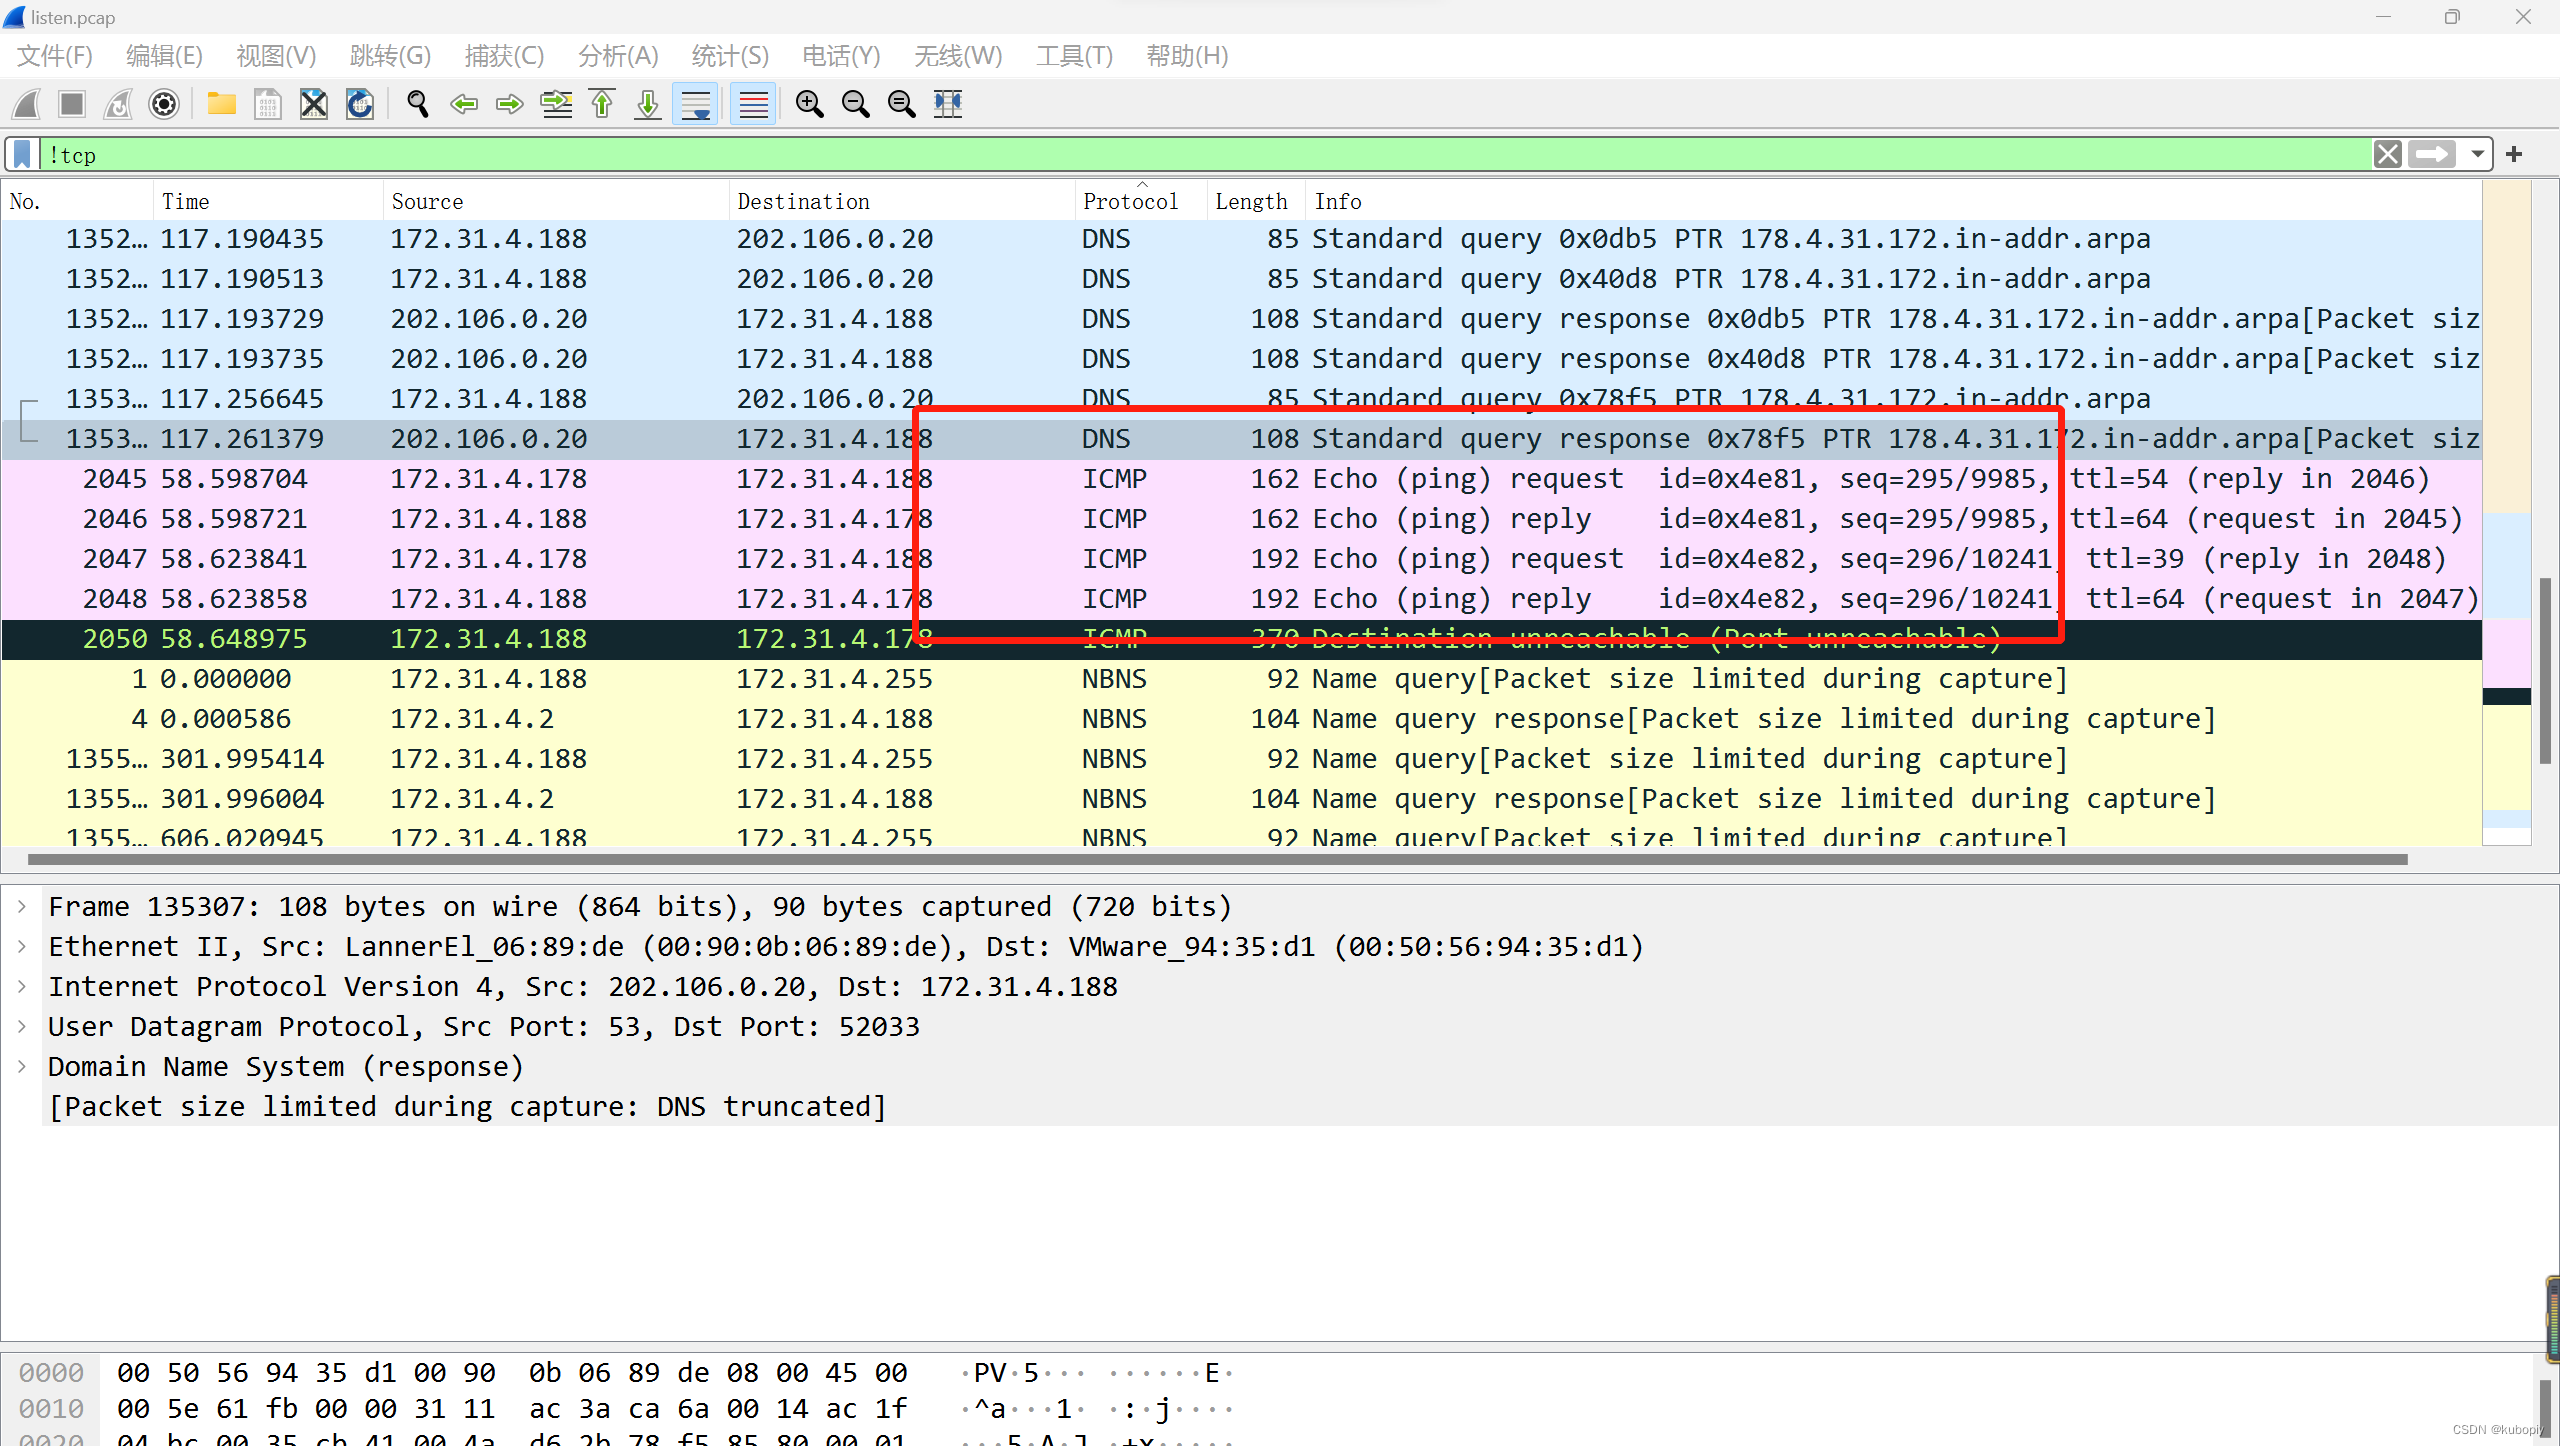This screenshot has height=1446, width=2560.
Task: Jump to first packet icon
Action: [x=602, y=104]
